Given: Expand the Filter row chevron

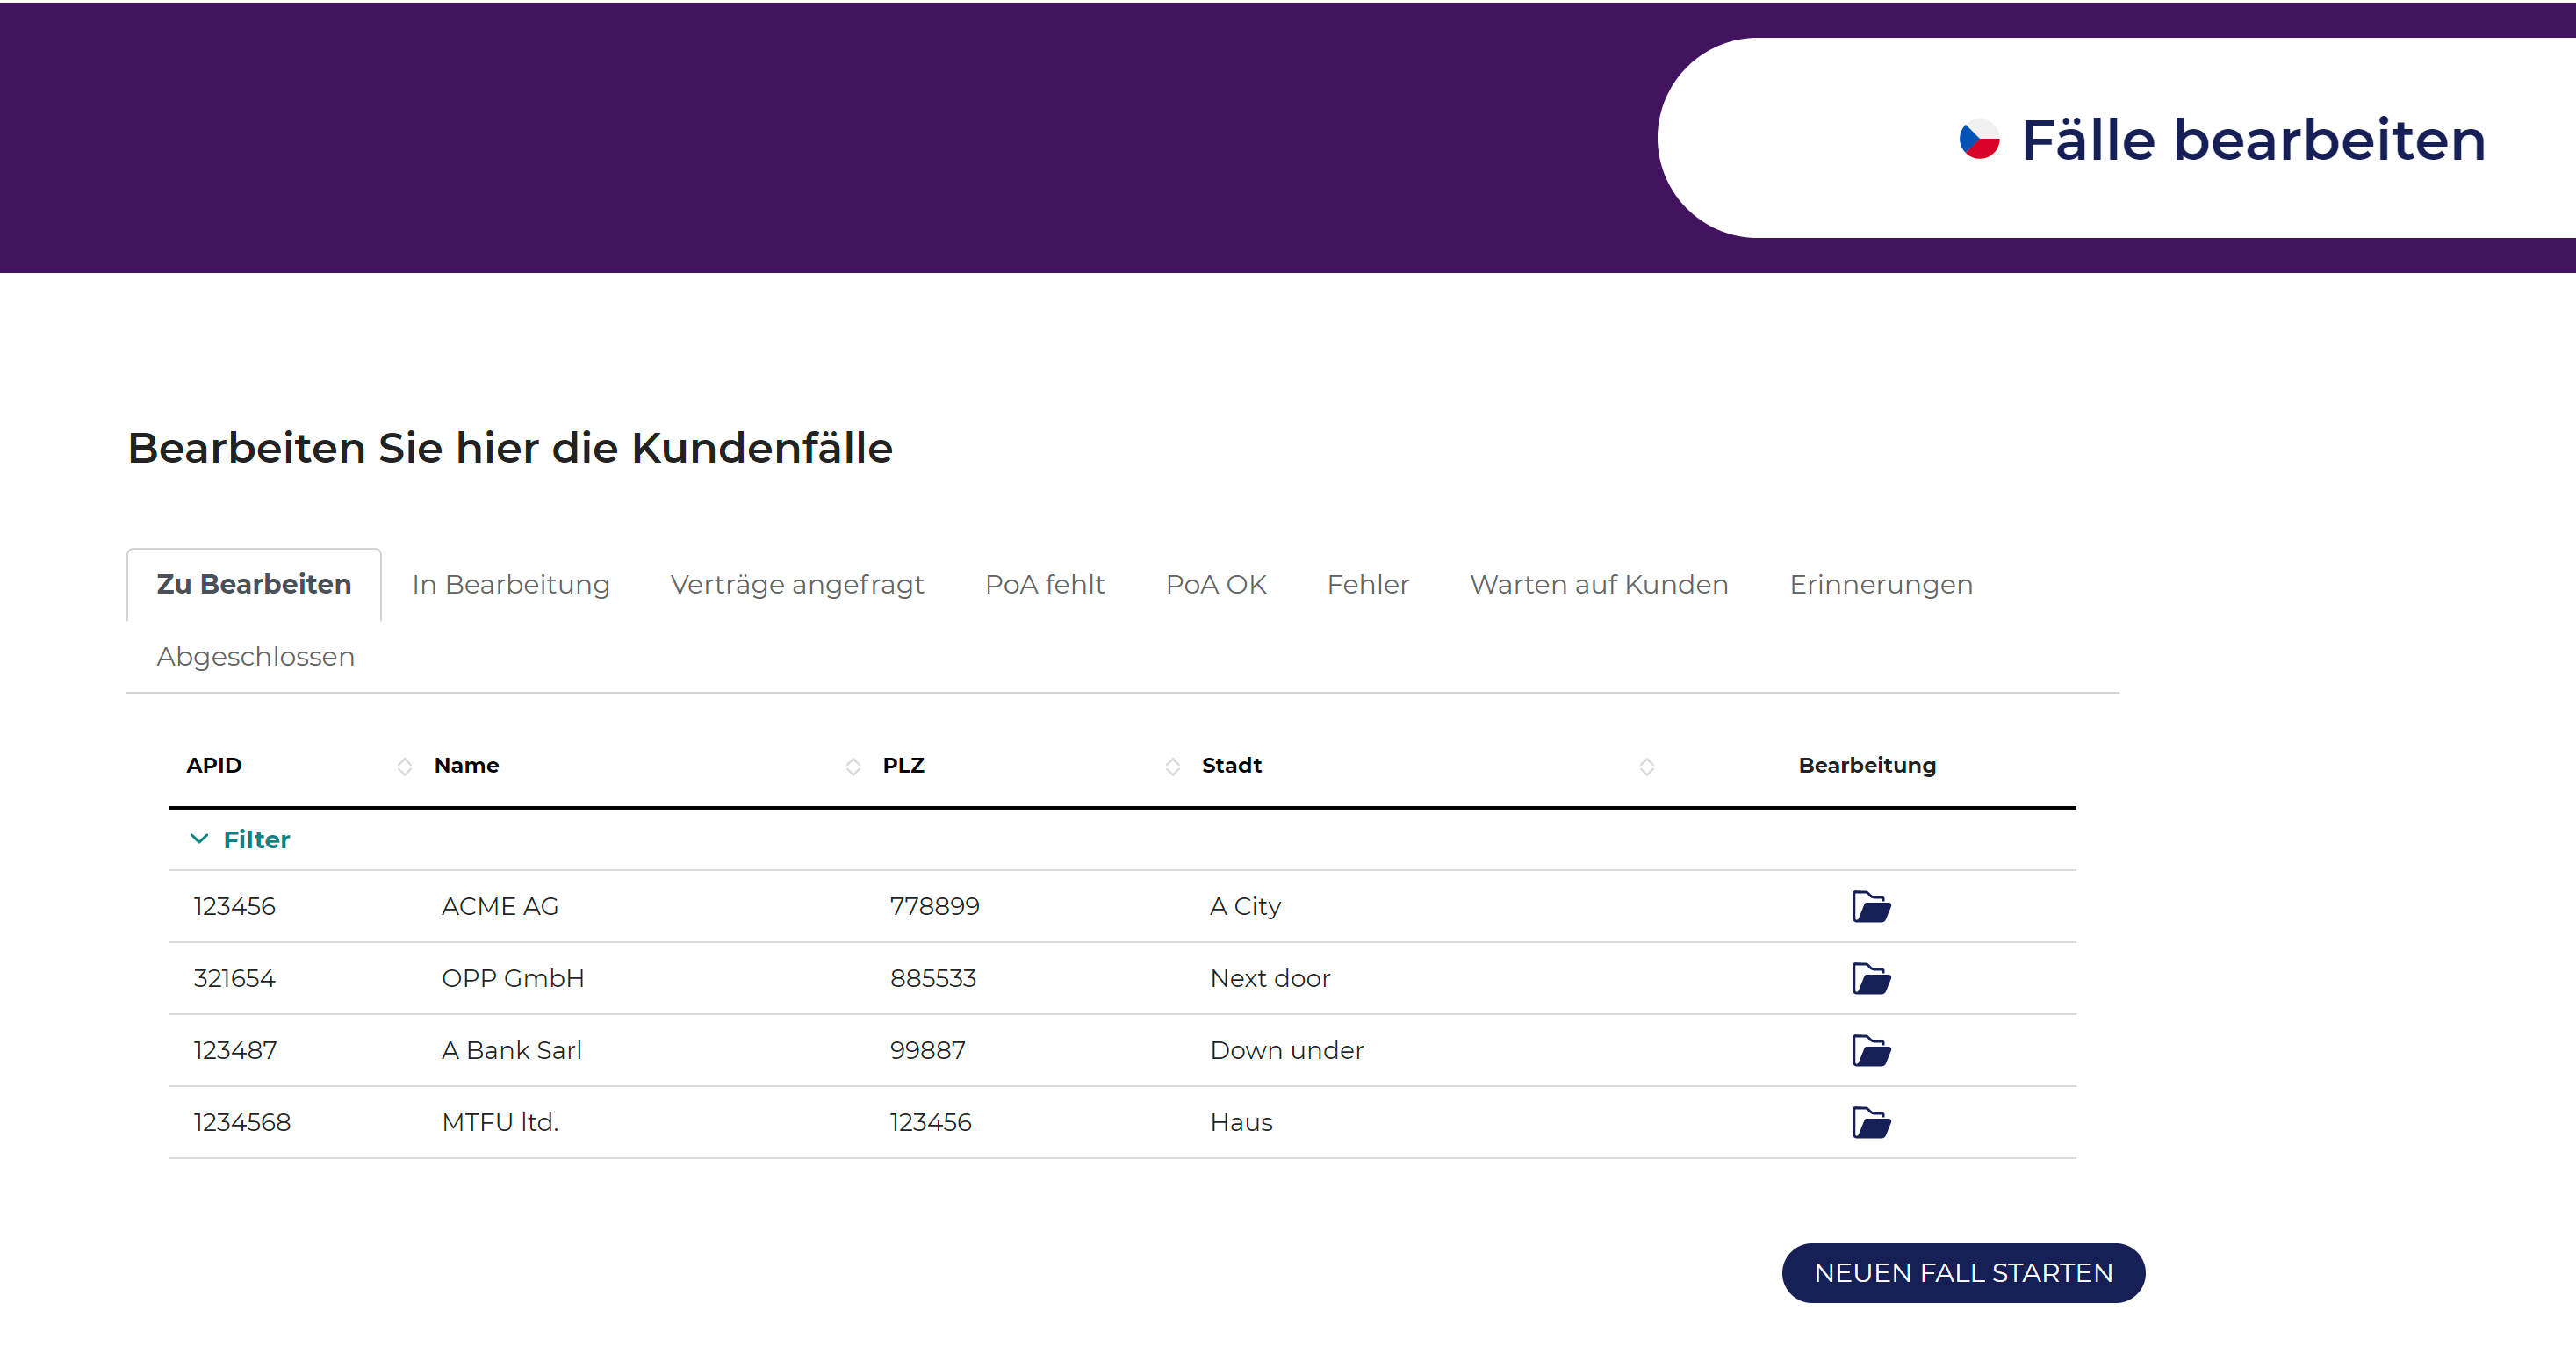Looking at the screenshot, I should (x=199, y=839).
